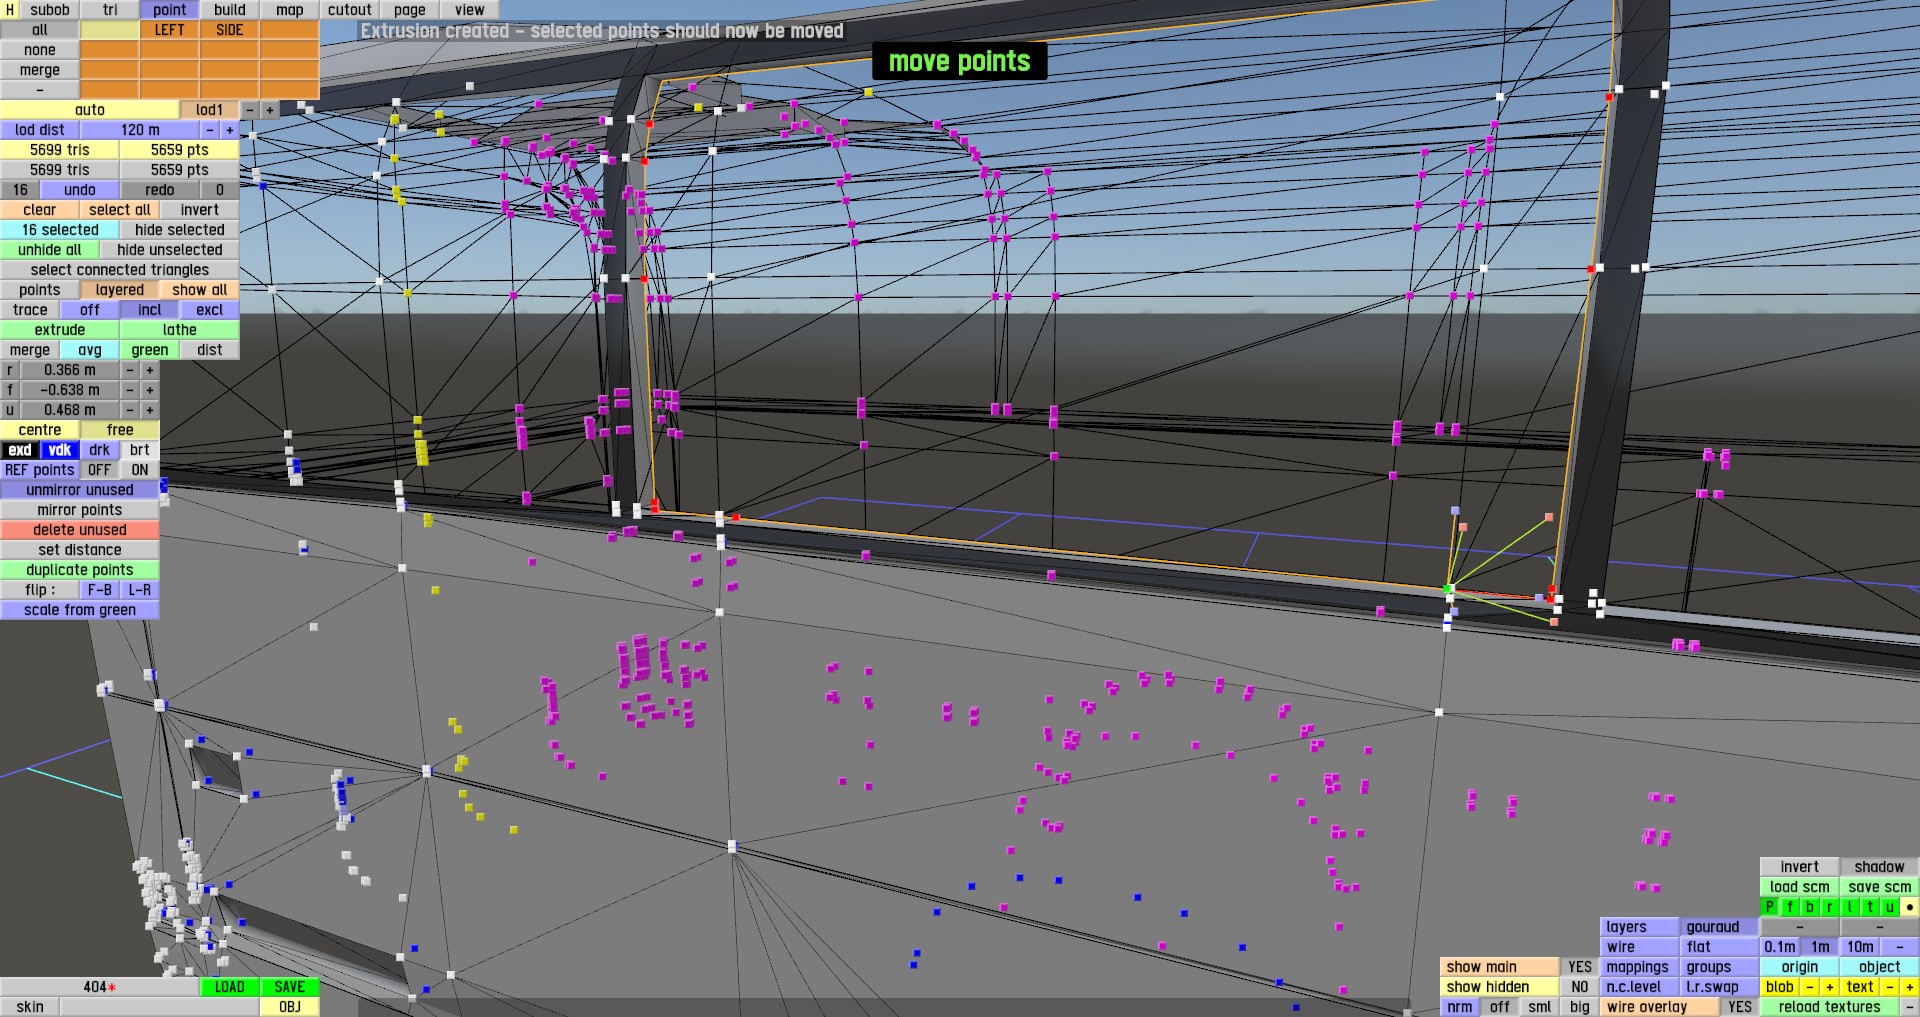This screenshot has width=1920, height=1017.
Task: Click the load scm button
Action: click(x=1800, y=887)
